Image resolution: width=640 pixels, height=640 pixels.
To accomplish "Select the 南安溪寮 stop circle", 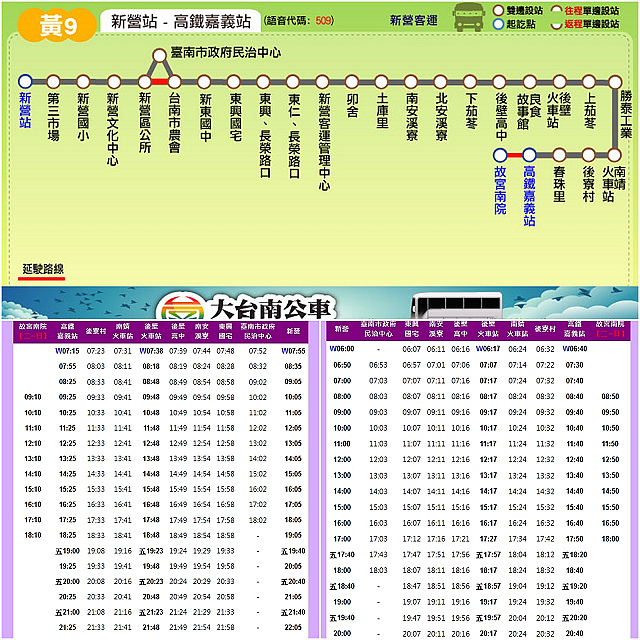I will [x=411, y=82].
